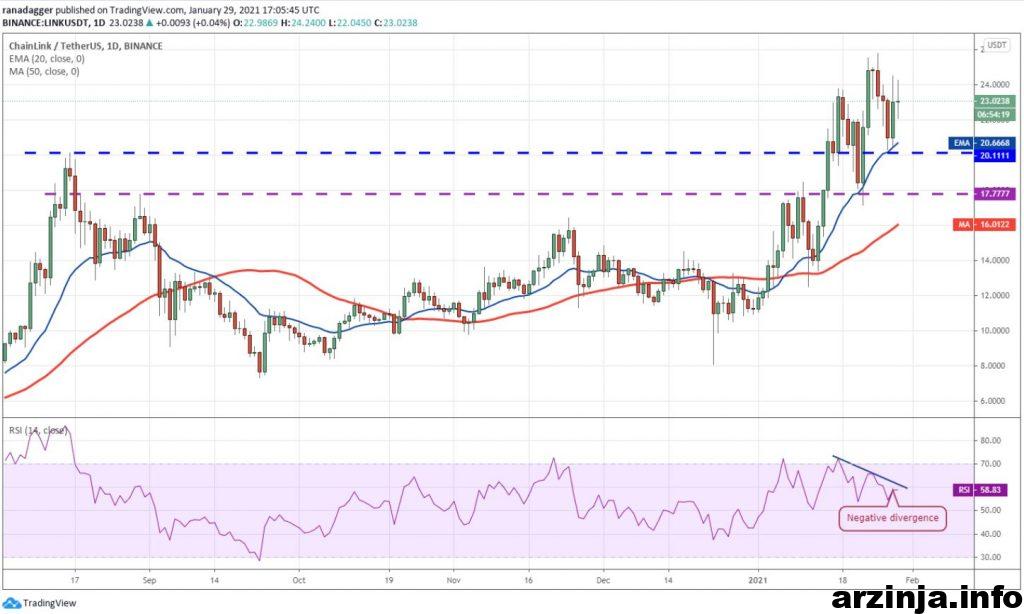Select the MA (50, close, 0) indicator legend
Viewport: 1024px width, 614px height.
click(x=44, y=71)
